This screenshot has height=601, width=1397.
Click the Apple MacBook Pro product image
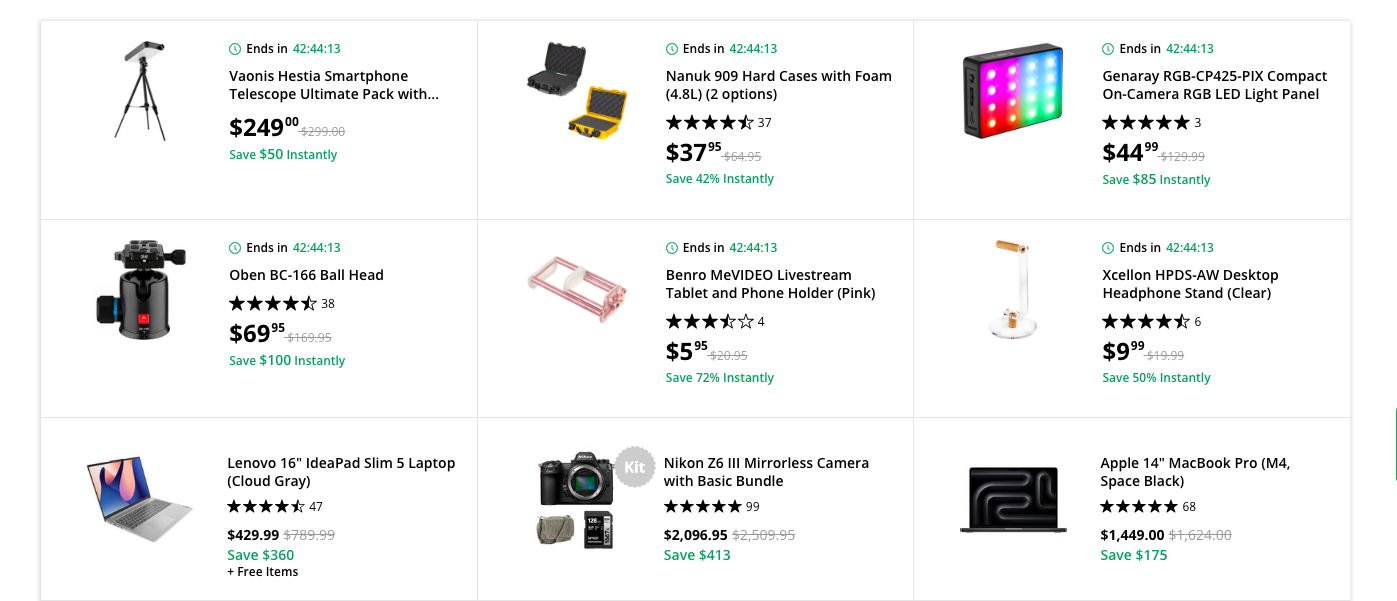click(x=1013, y=498)
